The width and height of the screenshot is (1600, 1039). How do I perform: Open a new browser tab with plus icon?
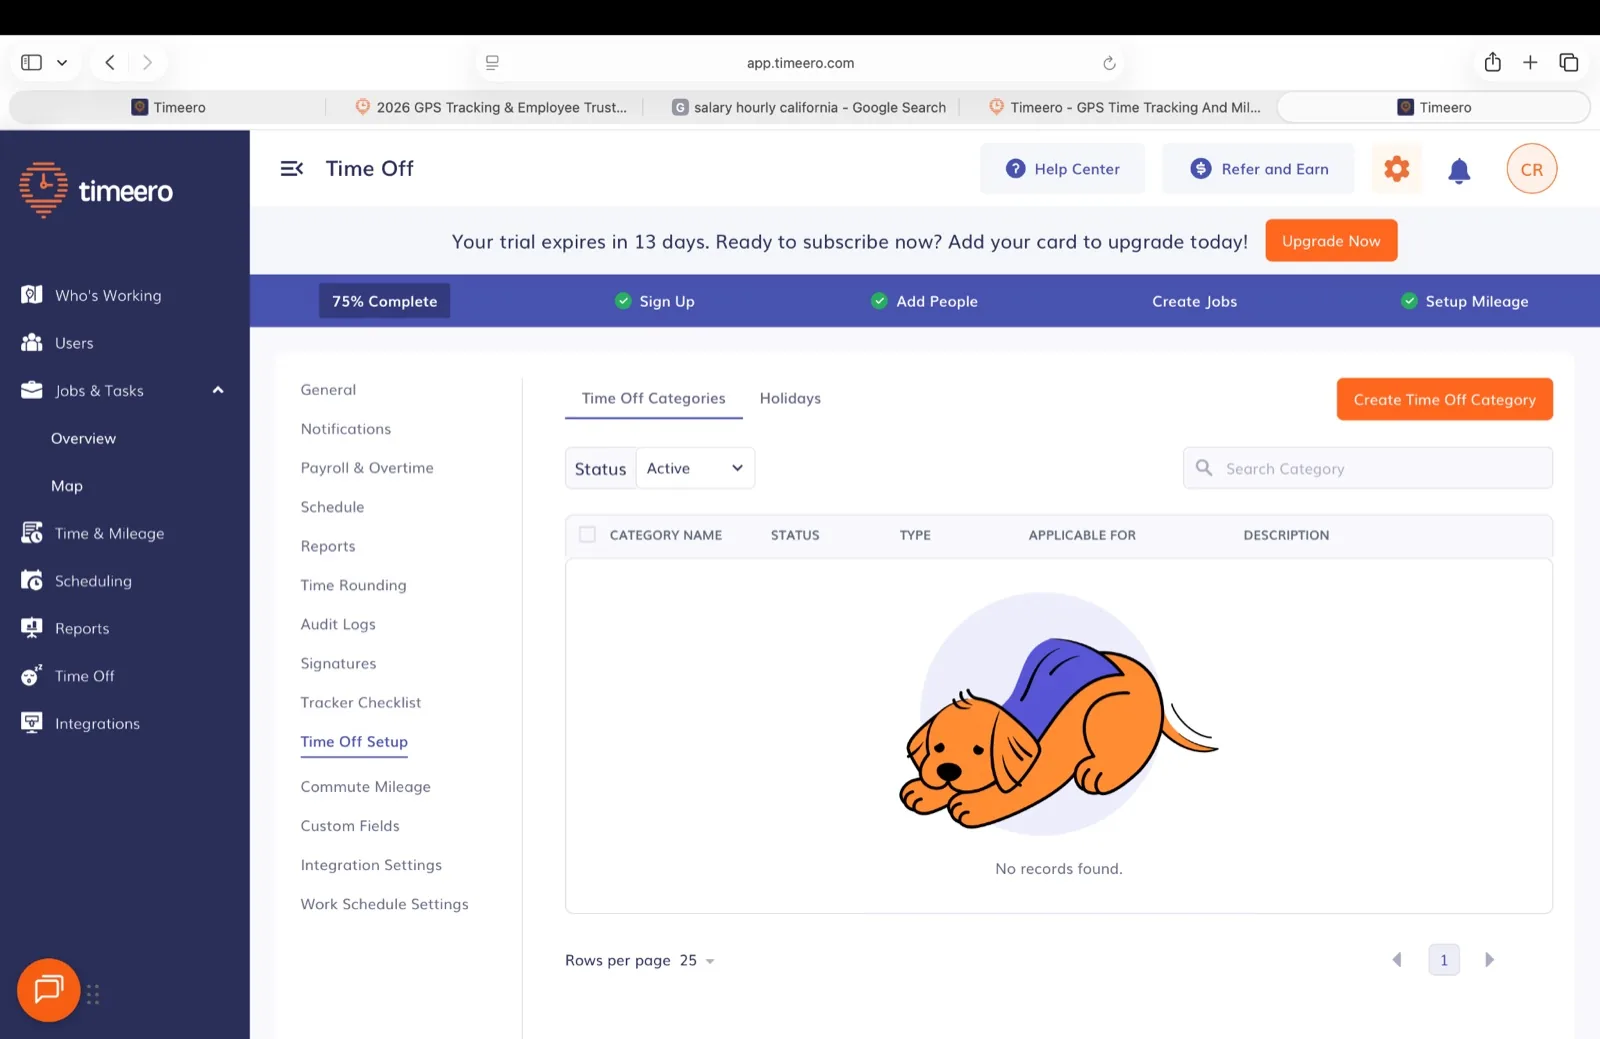click(1530, 62)
